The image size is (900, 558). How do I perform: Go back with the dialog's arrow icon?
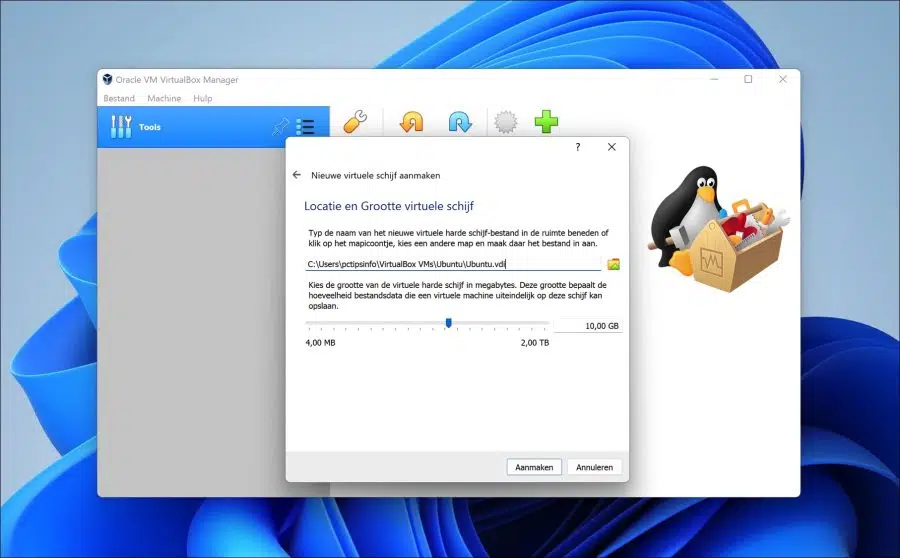[297, 175]
